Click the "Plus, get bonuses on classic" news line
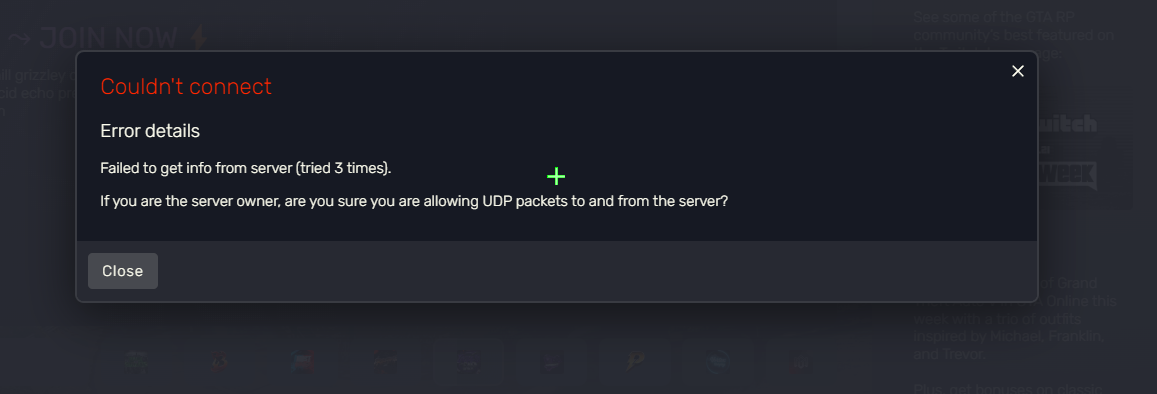The height and width of the screenshot is (394, 1157). point(1008,388)
